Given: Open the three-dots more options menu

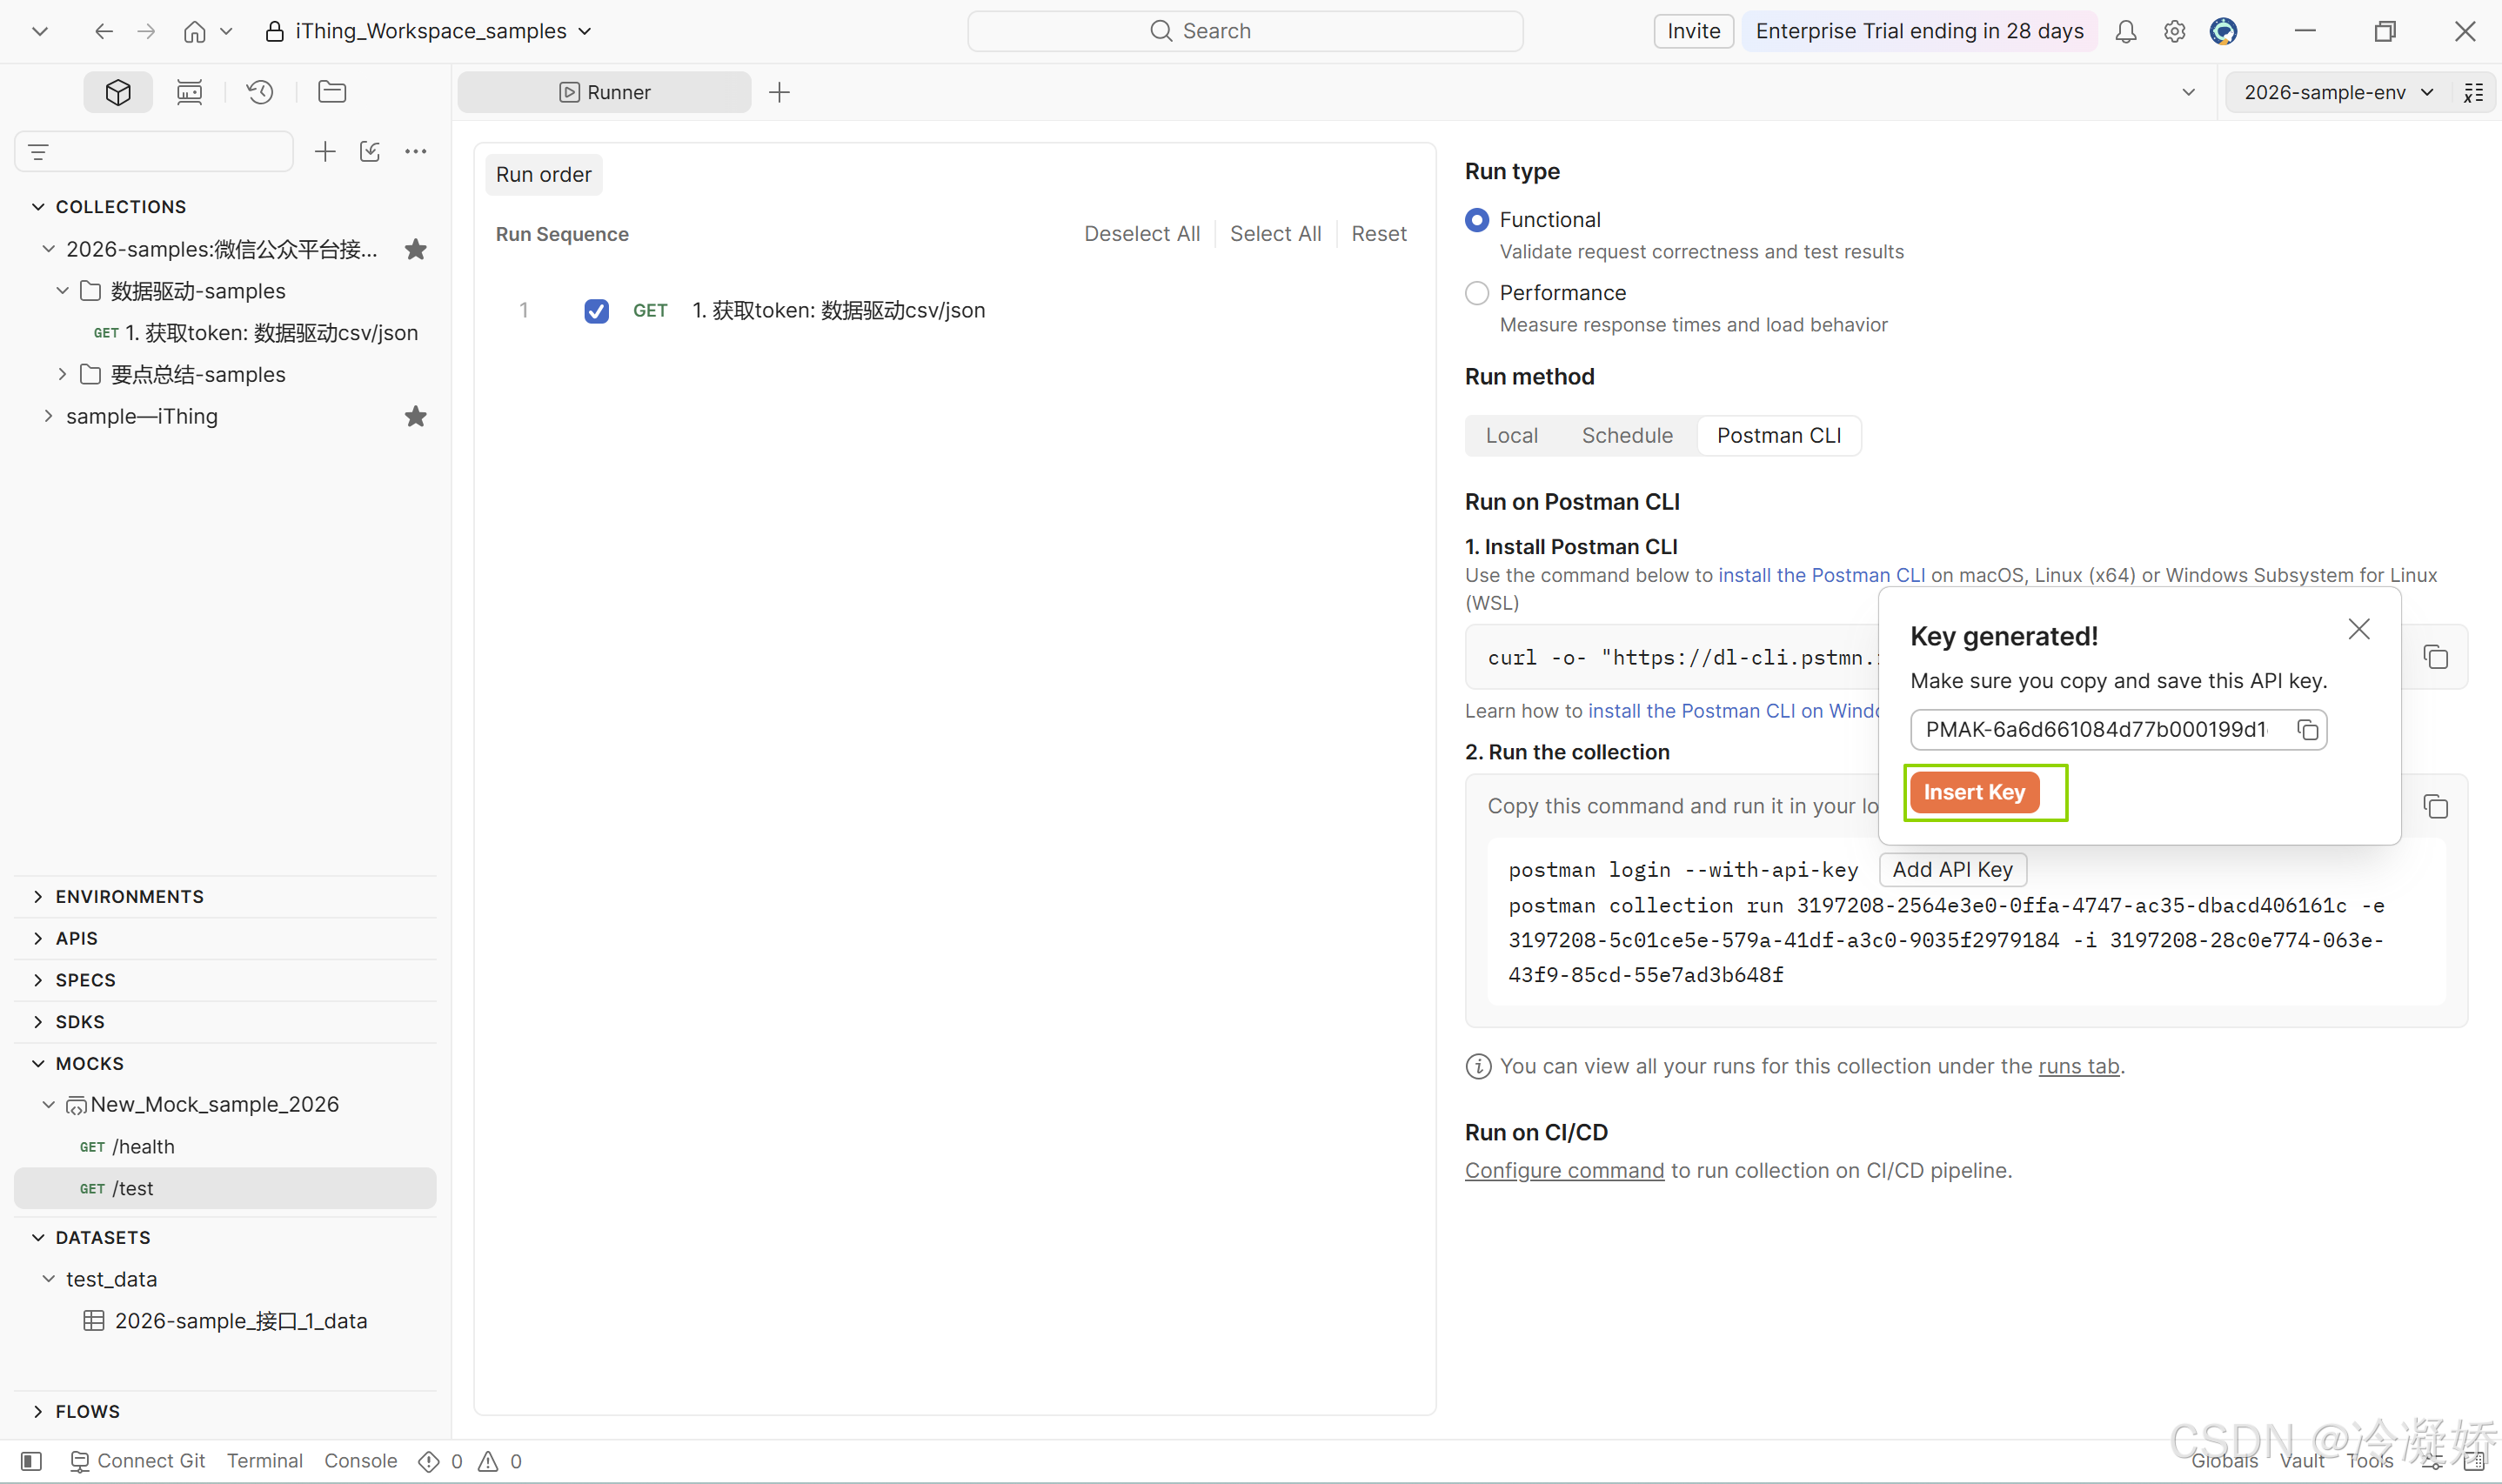Looking at the screenshot, I should click(416, 152).
